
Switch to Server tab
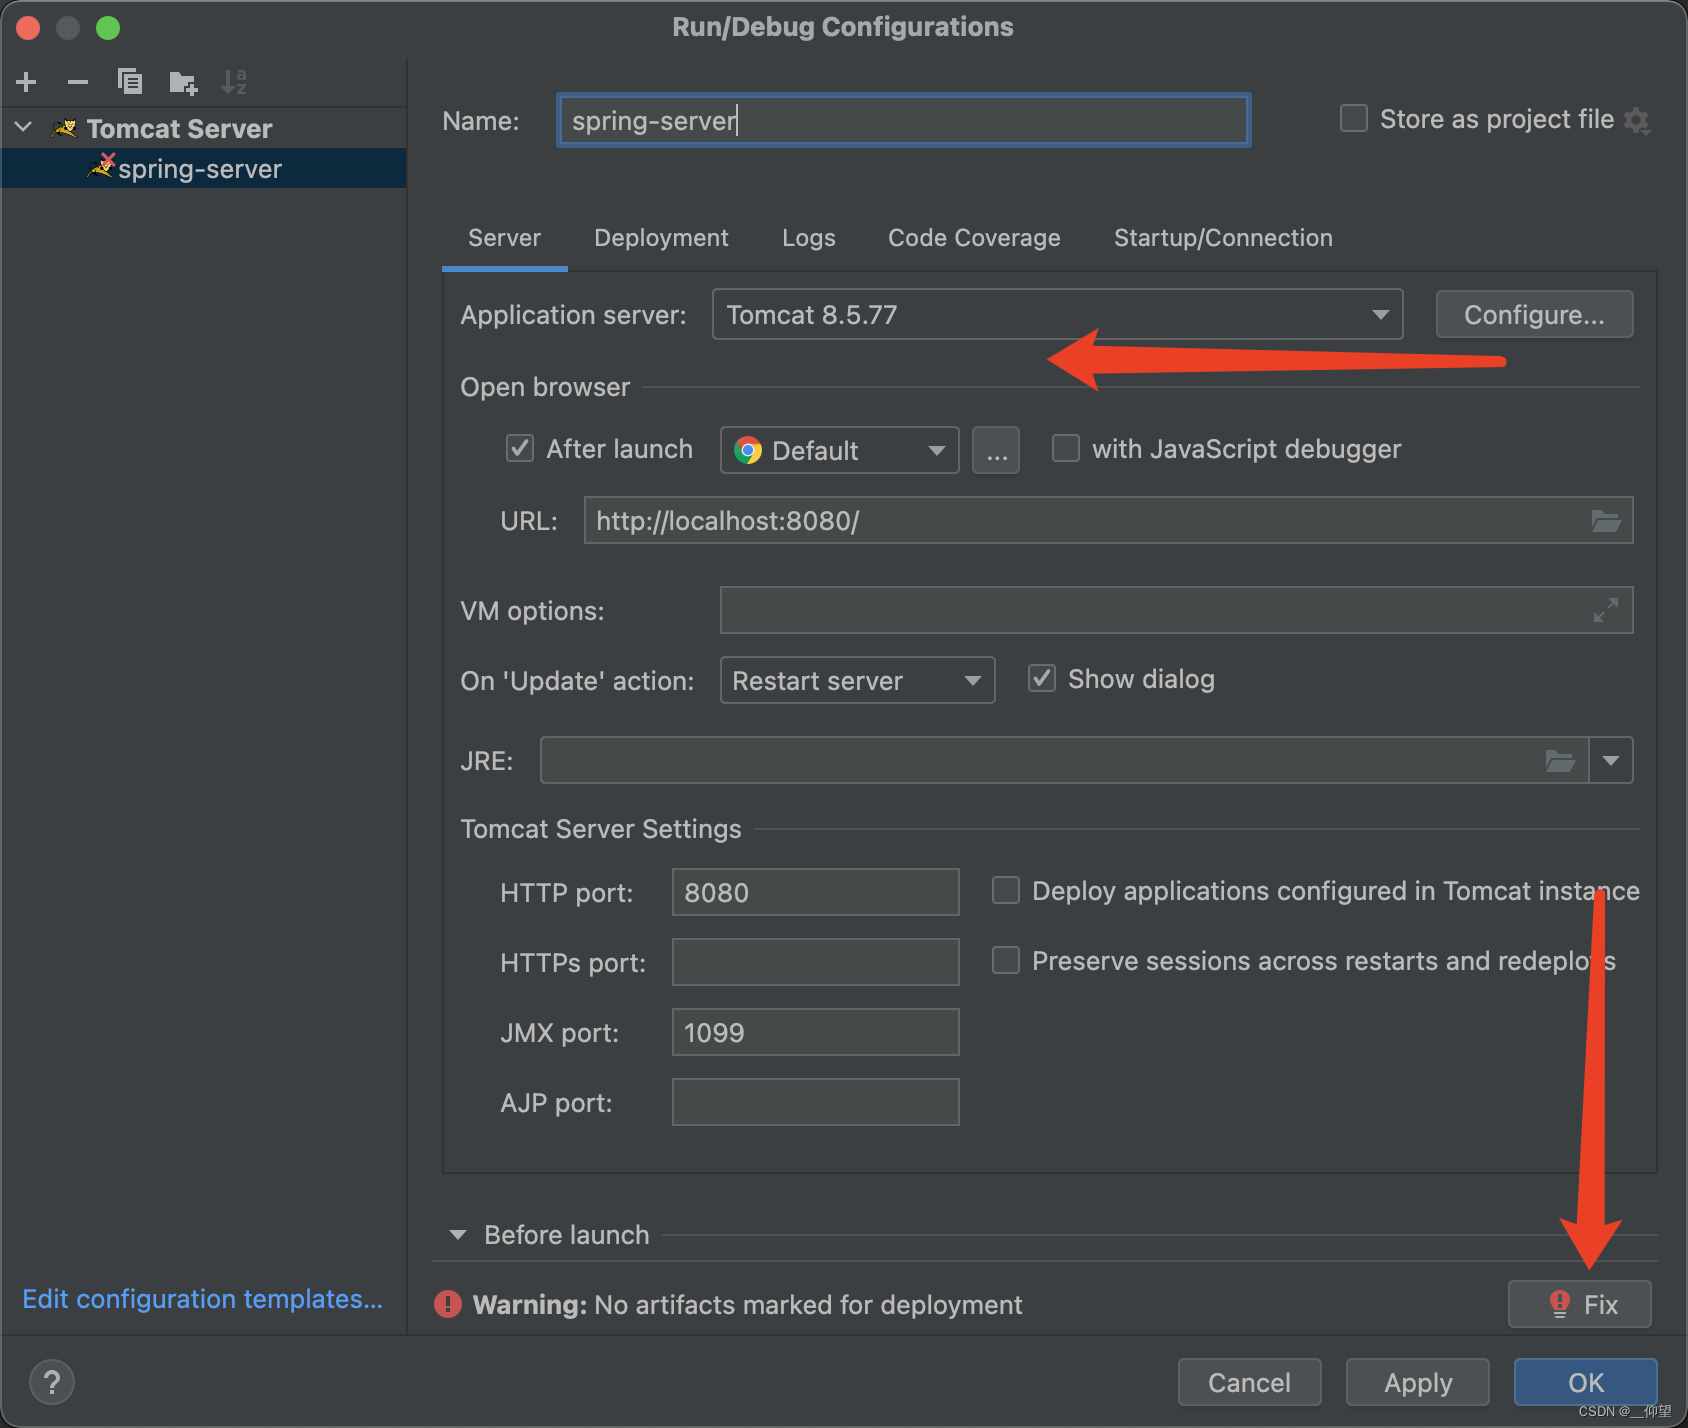coord(504,238)
